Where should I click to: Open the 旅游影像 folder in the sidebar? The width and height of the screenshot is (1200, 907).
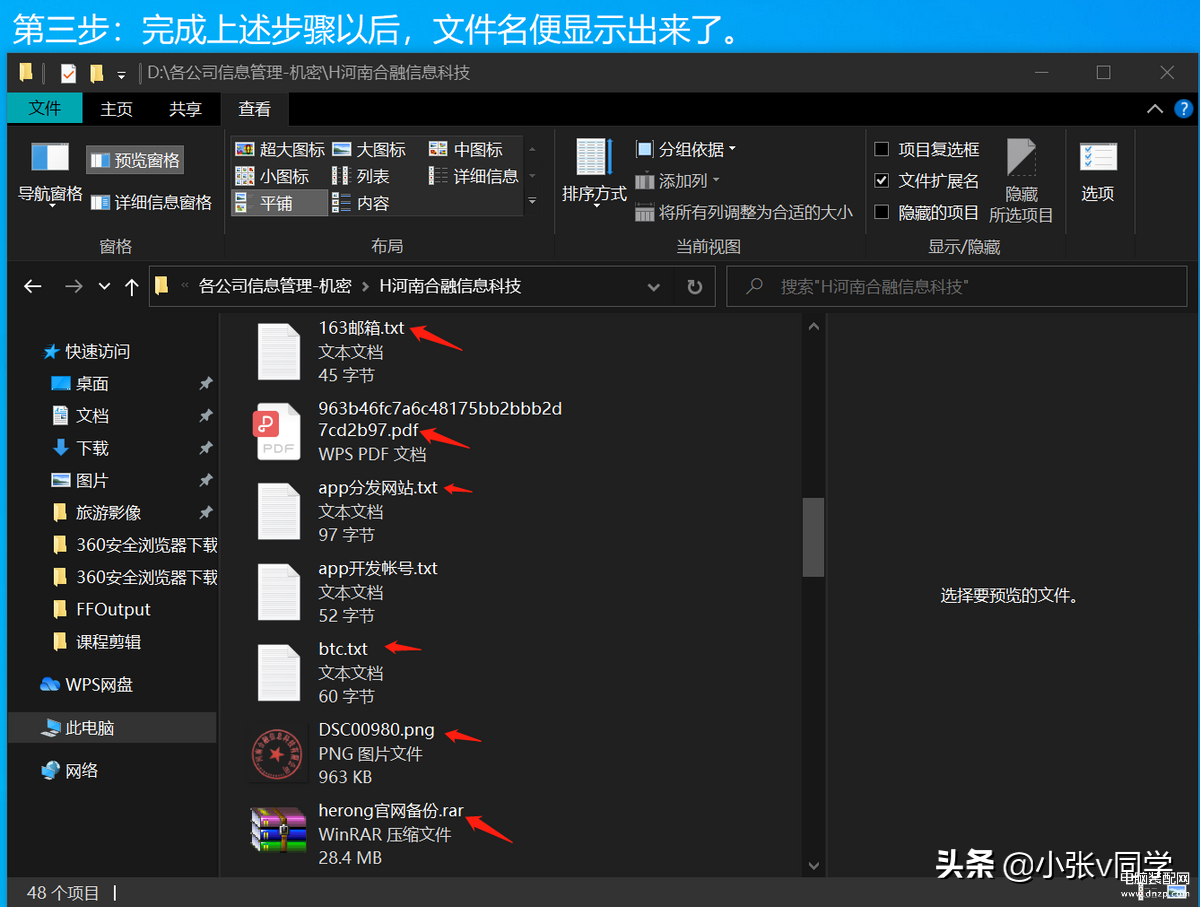tap(96, 513)
